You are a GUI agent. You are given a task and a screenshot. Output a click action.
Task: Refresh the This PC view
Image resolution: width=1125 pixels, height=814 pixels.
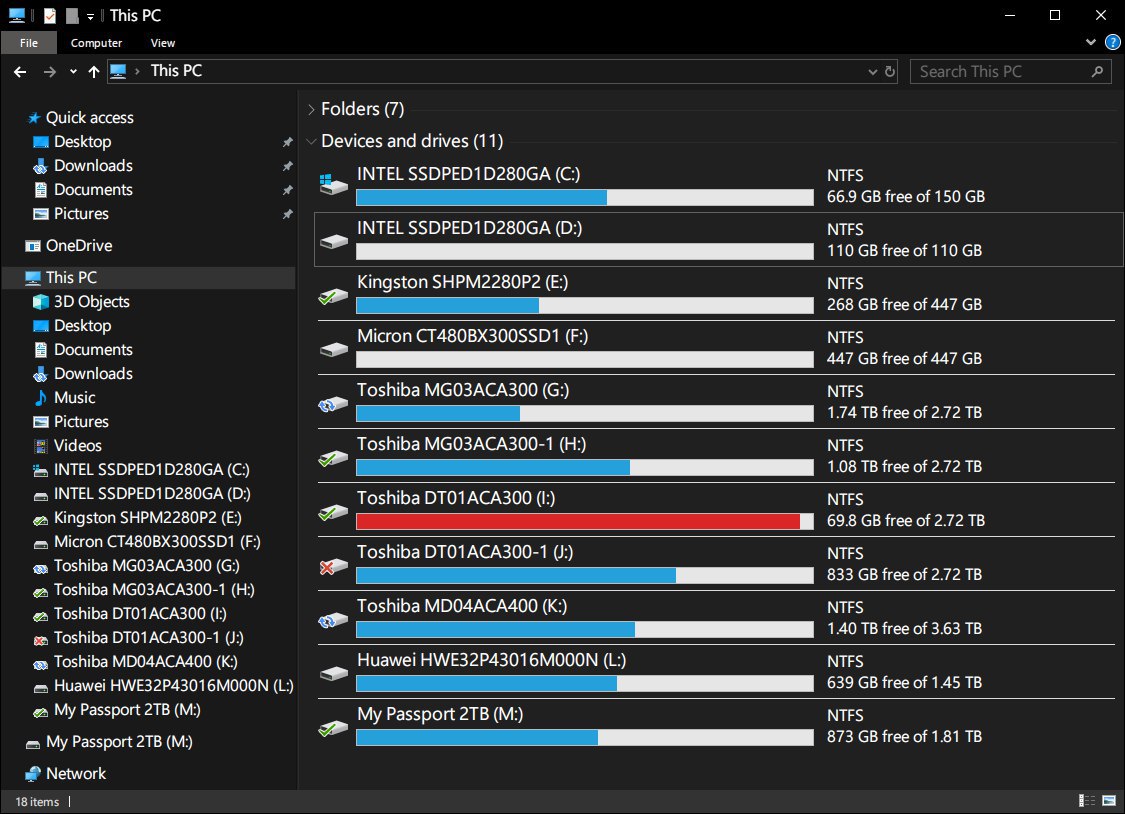point(890,72)
